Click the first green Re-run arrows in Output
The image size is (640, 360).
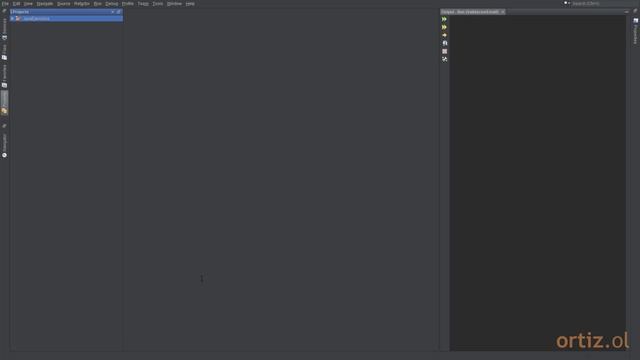(444, 19)
